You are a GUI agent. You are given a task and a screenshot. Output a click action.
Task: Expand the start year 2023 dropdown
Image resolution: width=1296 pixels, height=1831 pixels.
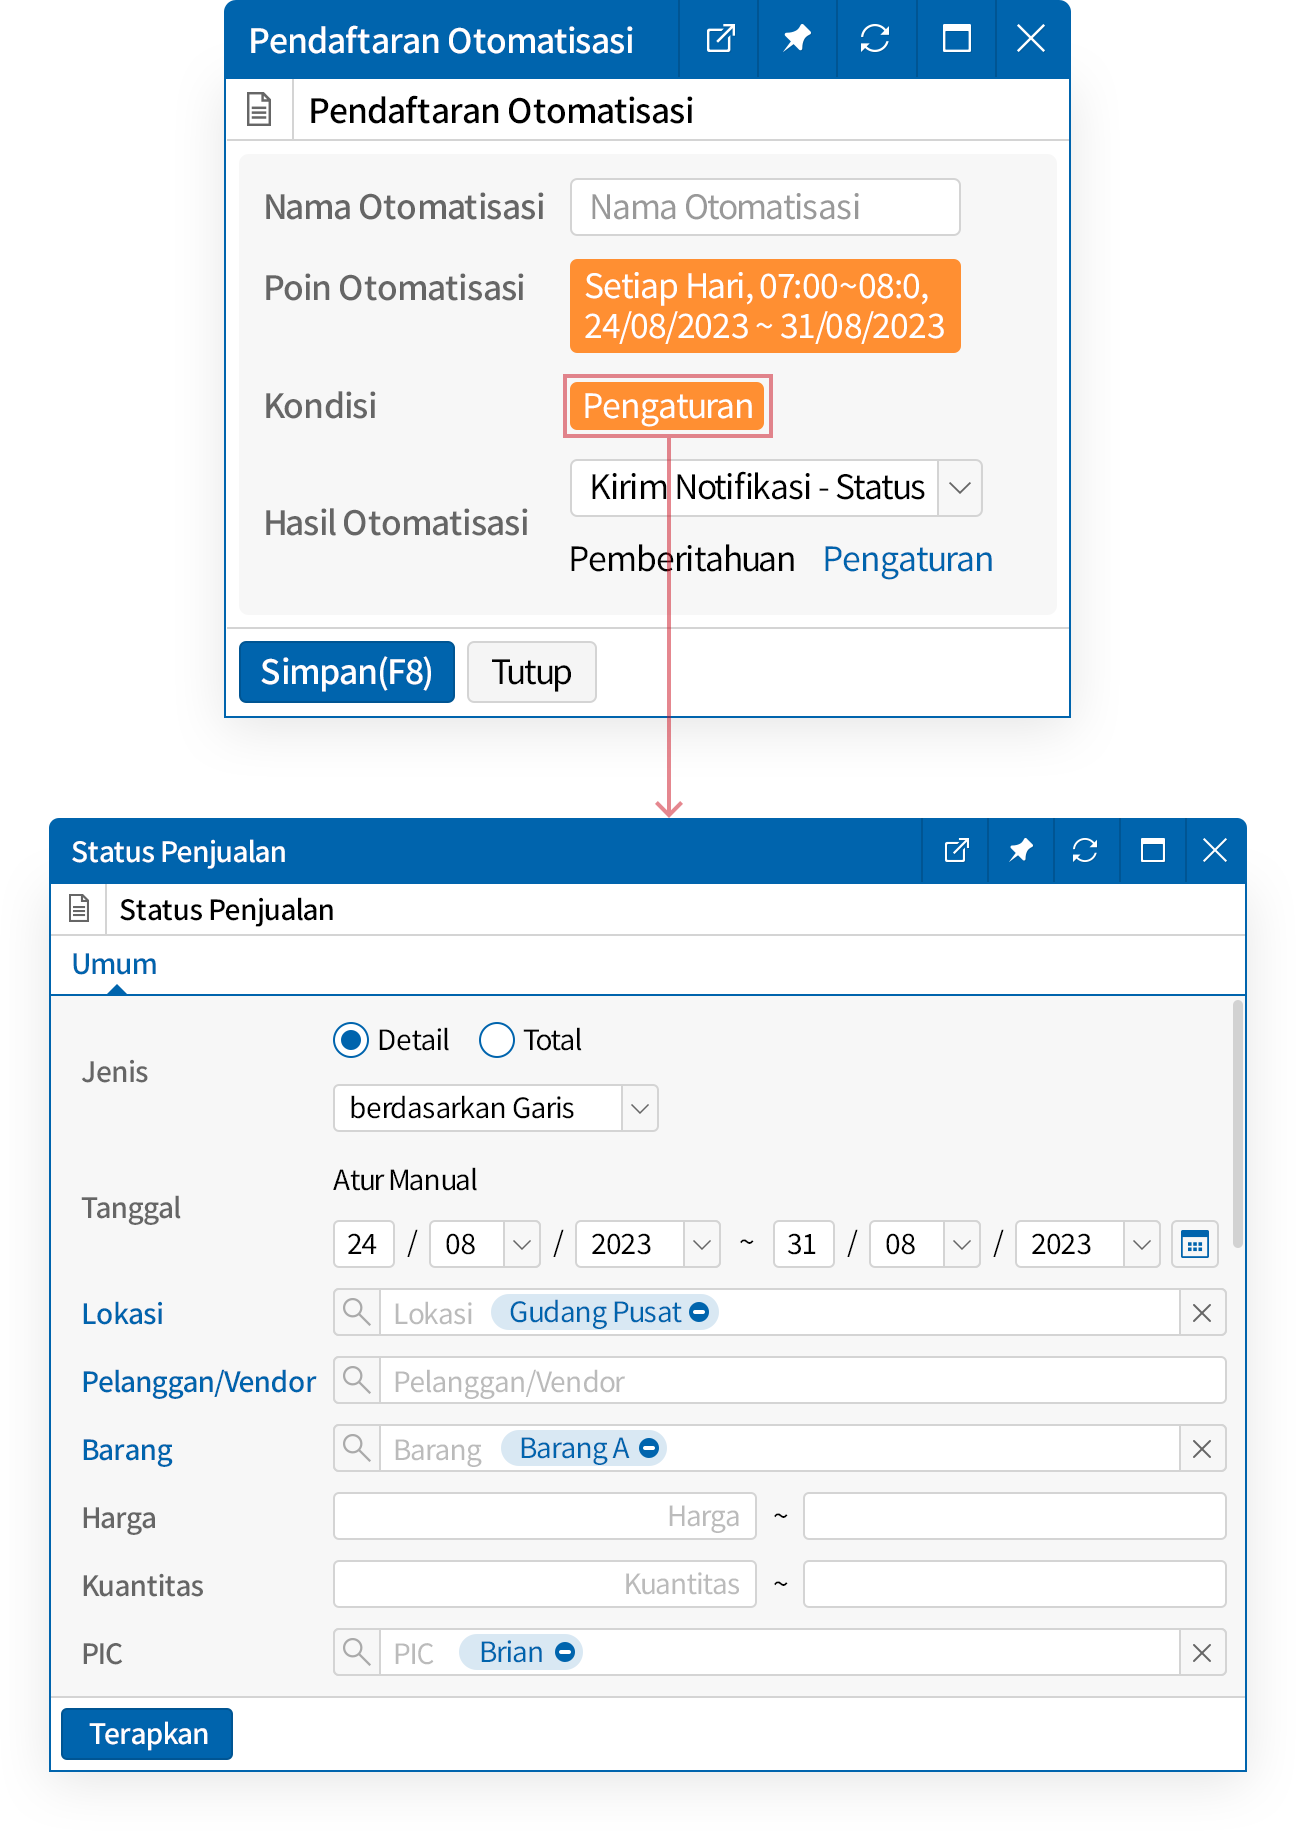pos(702,1245)
